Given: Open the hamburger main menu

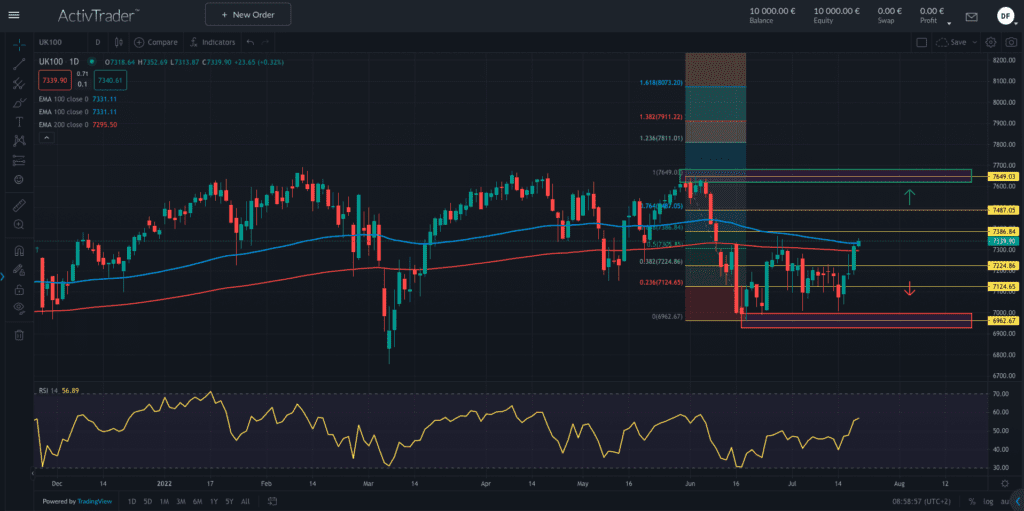Looking at the screenshot, I should pyautogui.click(x=14, y=14).
